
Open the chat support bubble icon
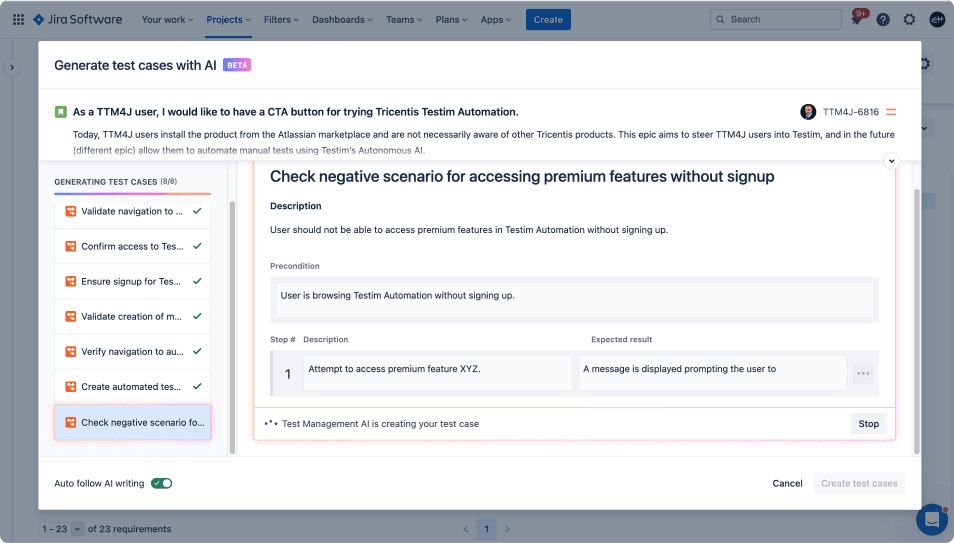[x=933, y=519]
